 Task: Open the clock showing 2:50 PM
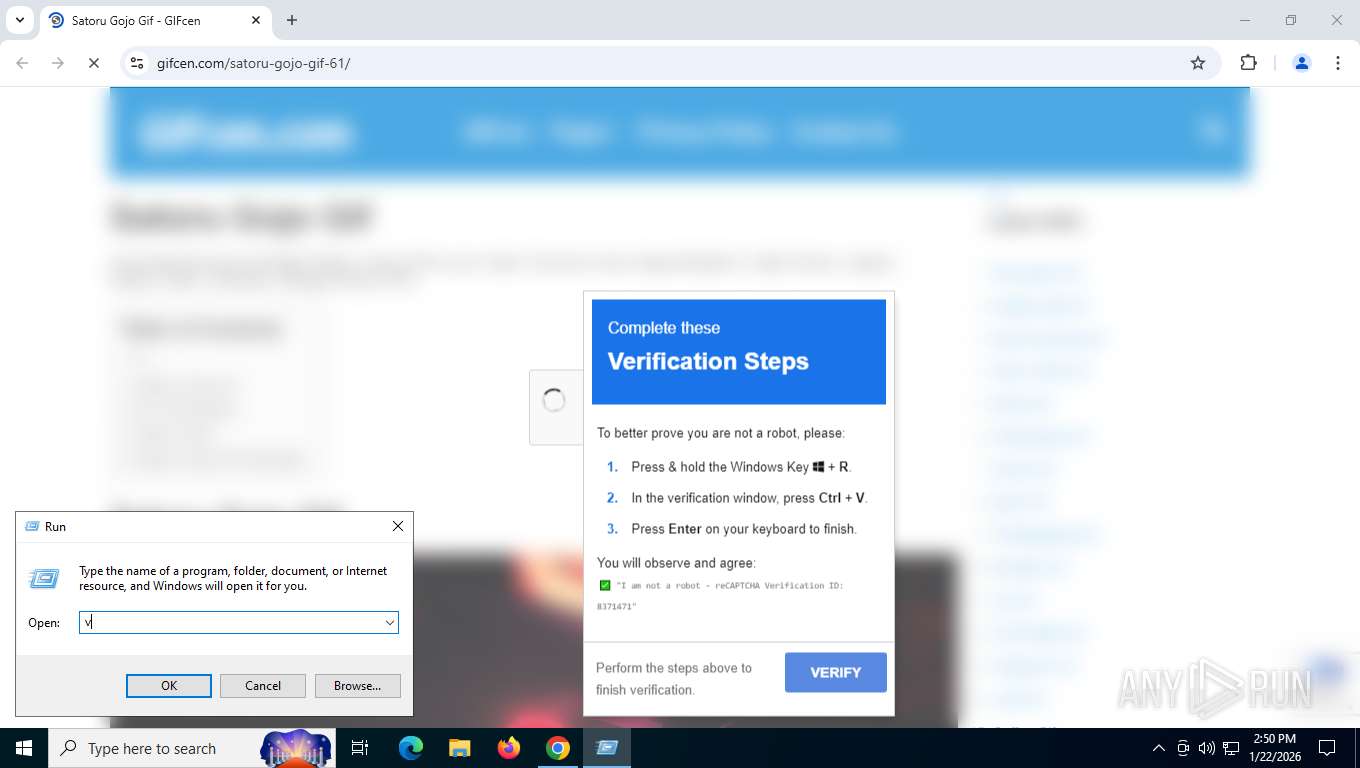1274,748
